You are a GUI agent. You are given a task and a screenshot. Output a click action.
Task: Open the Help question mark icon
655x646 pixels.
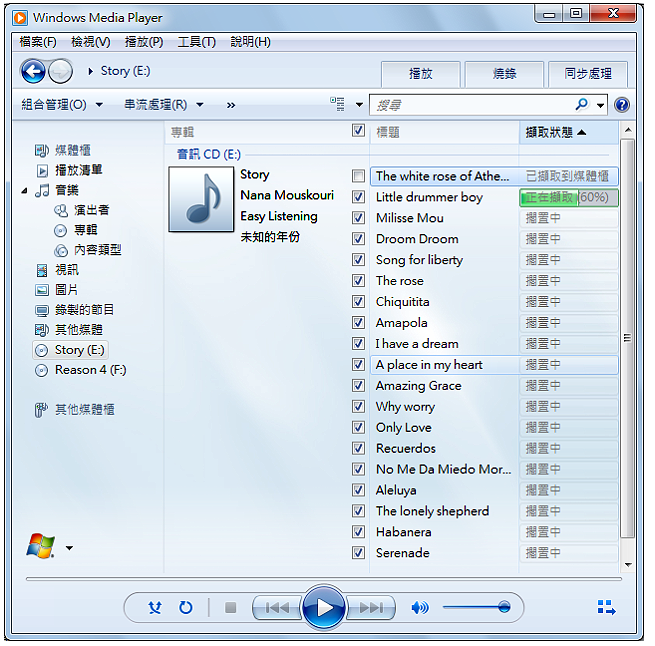coord(622,104)
